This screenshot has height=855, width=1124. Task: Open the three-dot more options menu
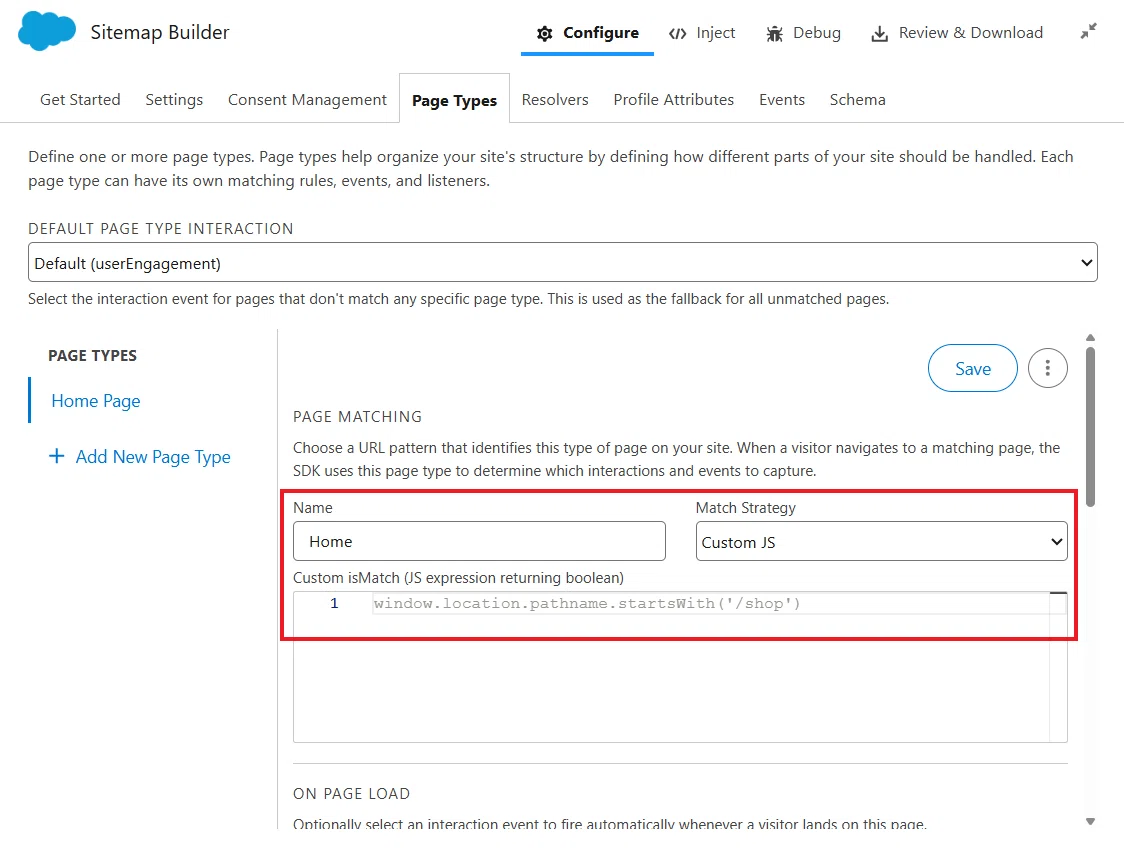(x=1047, y=368)
